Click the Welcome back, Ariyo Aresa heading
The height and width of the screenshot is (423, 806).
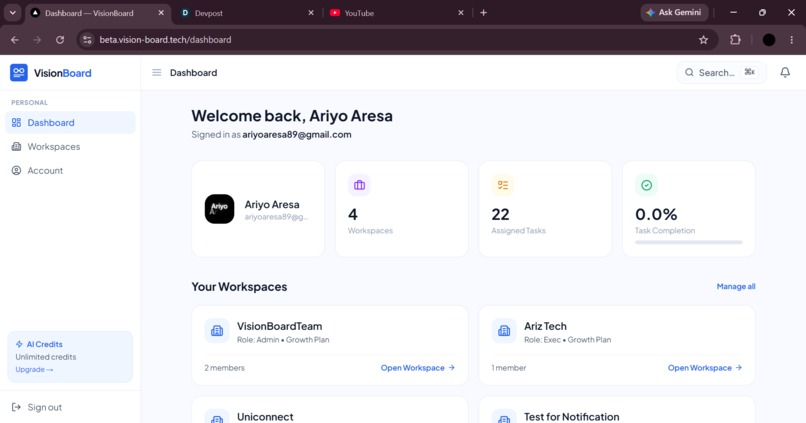[x=292, y=116]
